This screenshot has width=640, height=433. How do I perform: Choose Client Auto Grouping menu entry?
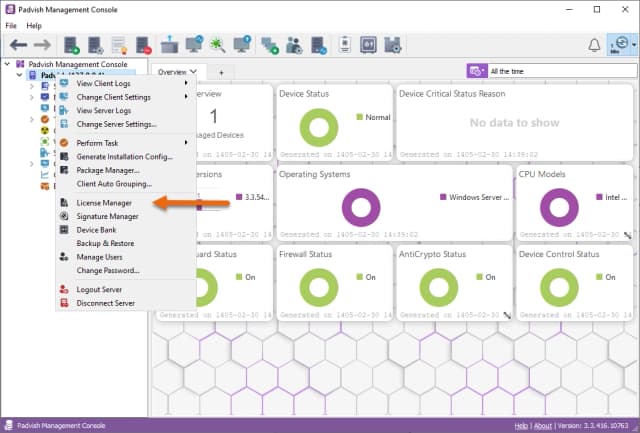[x=126, y=184]
